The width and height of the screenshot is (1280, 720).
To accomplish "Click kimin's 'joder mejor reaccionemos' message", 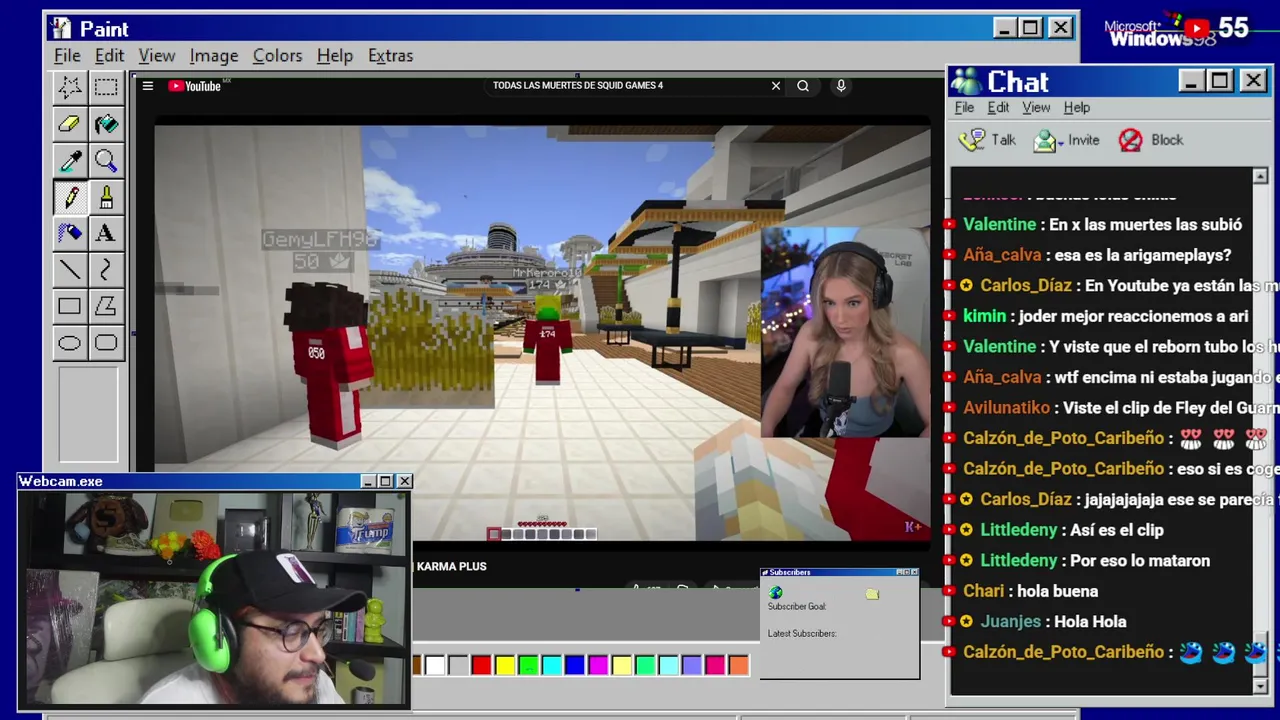I will 1105,316.
